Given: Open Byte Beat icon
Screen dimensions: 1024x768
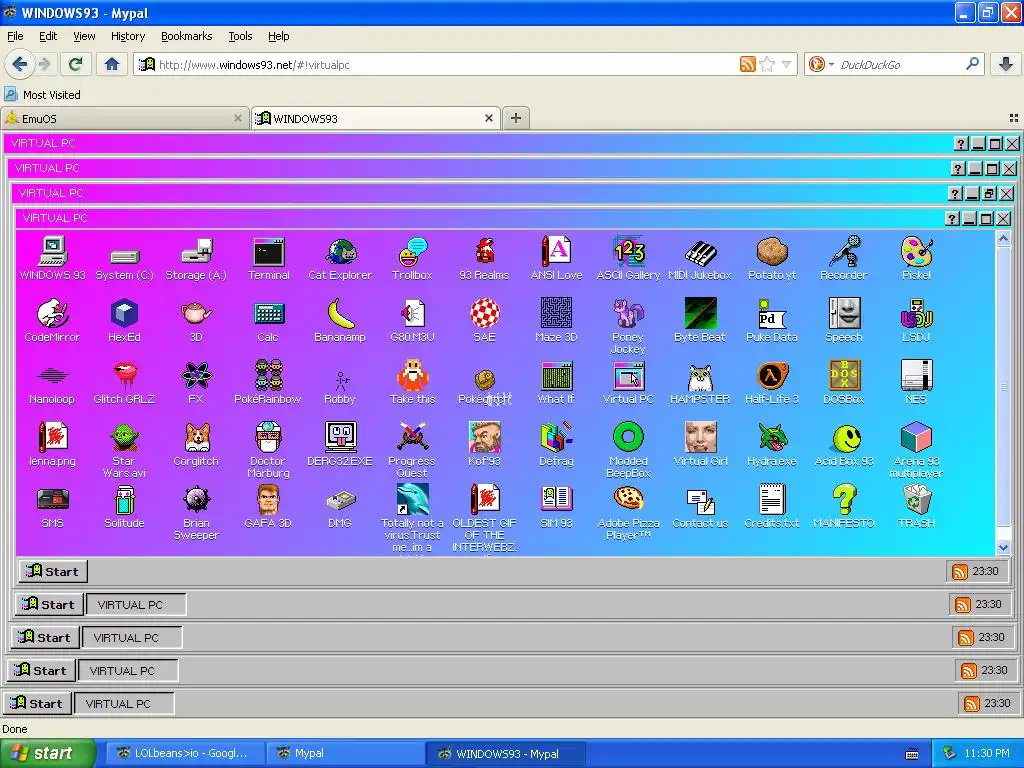Looking at the screenshot, I should [700, 321].
